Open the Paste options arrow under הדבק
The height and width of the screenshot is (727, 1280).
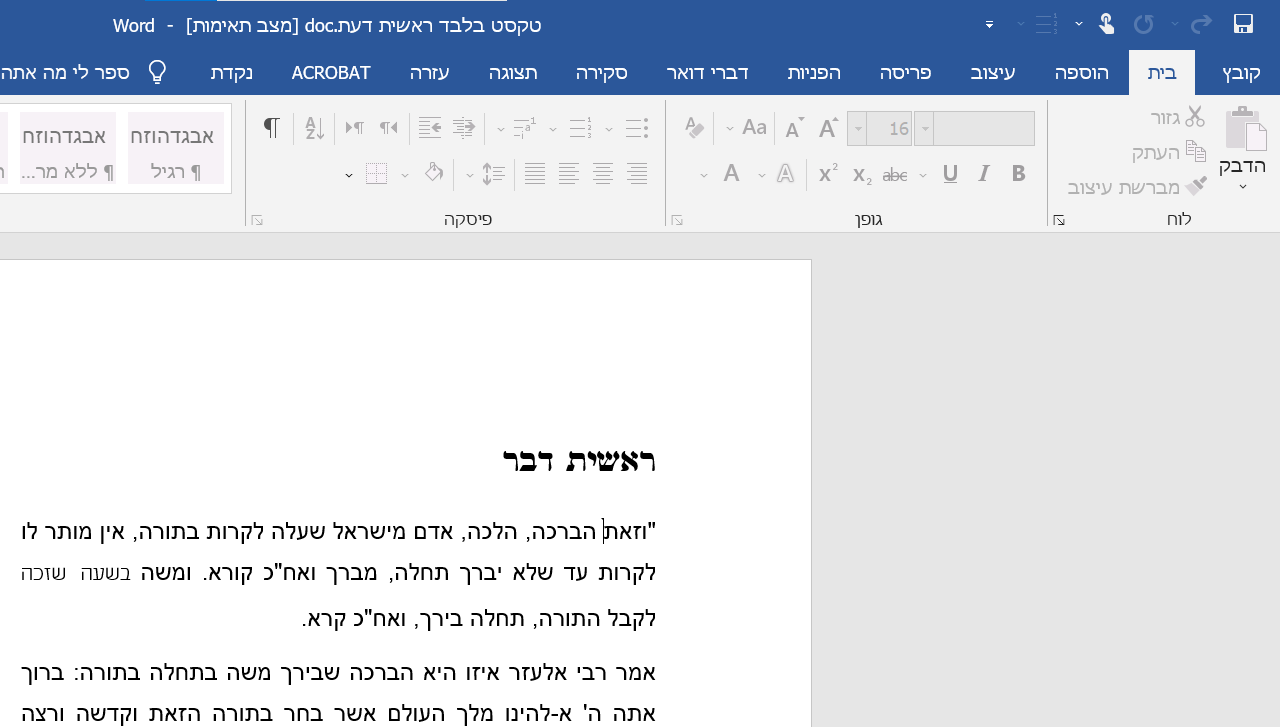[1243, 186]
